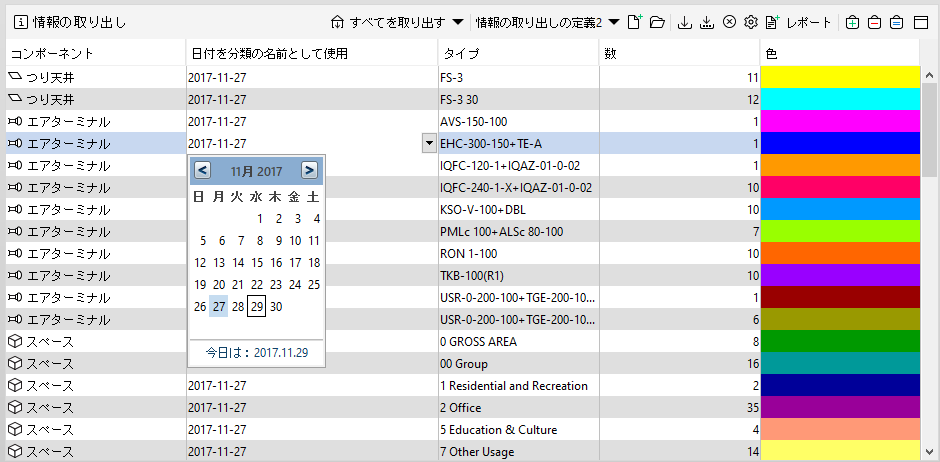Select the IQFC-120-1+IQAZ-01-0-02 type cell

(x=519, y=165)
